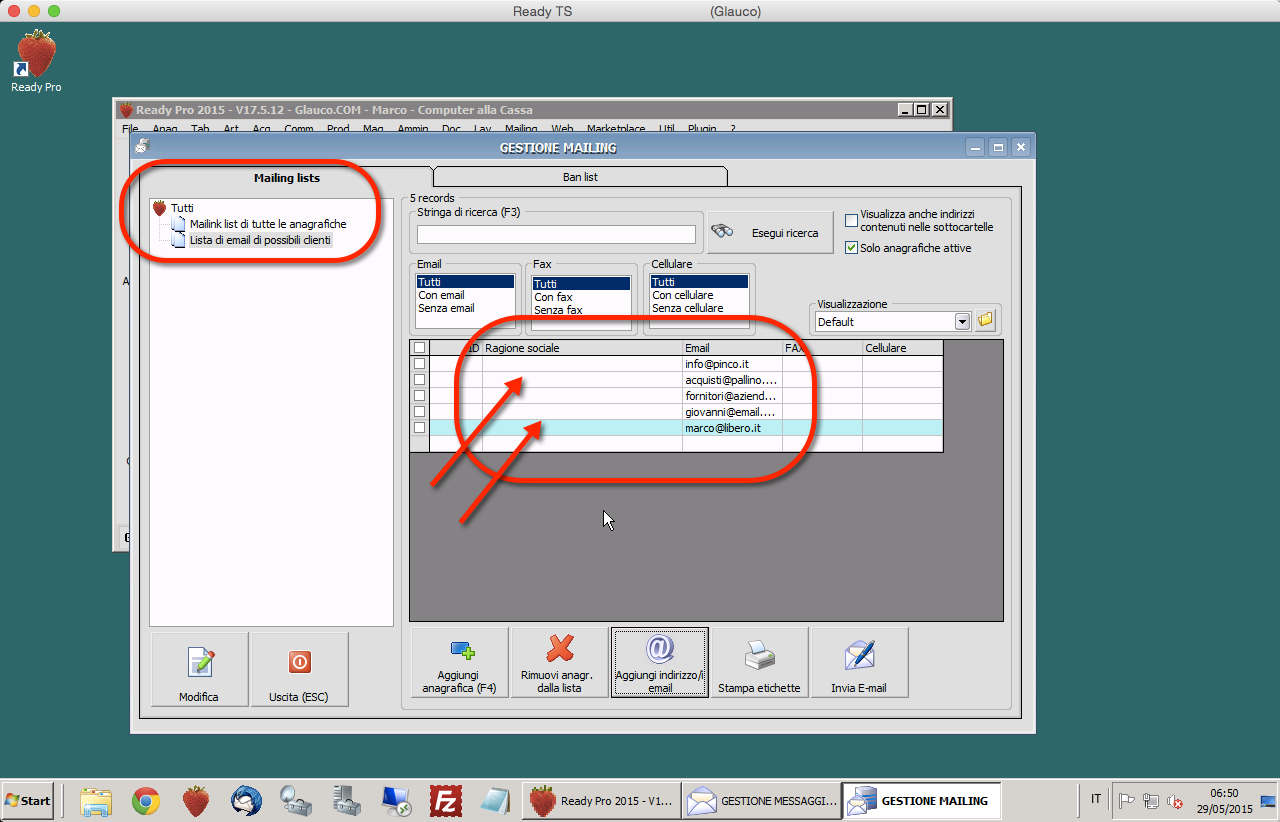Viewport: 1280px width, 822px height.
Task: Select Senza fax in Fax filter
Action: pyautogui.click(x=582, y=310)
